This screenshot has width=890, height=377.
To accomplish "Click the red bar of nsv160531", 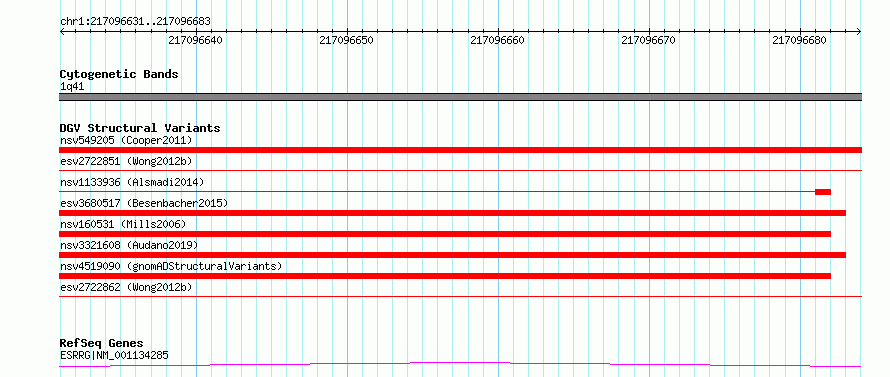I will coord(445,234).
